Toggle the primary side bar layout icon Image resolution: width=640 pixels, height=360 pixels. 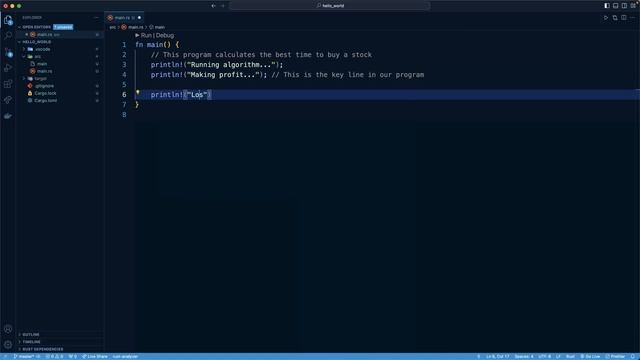click(x=607, y=6)
